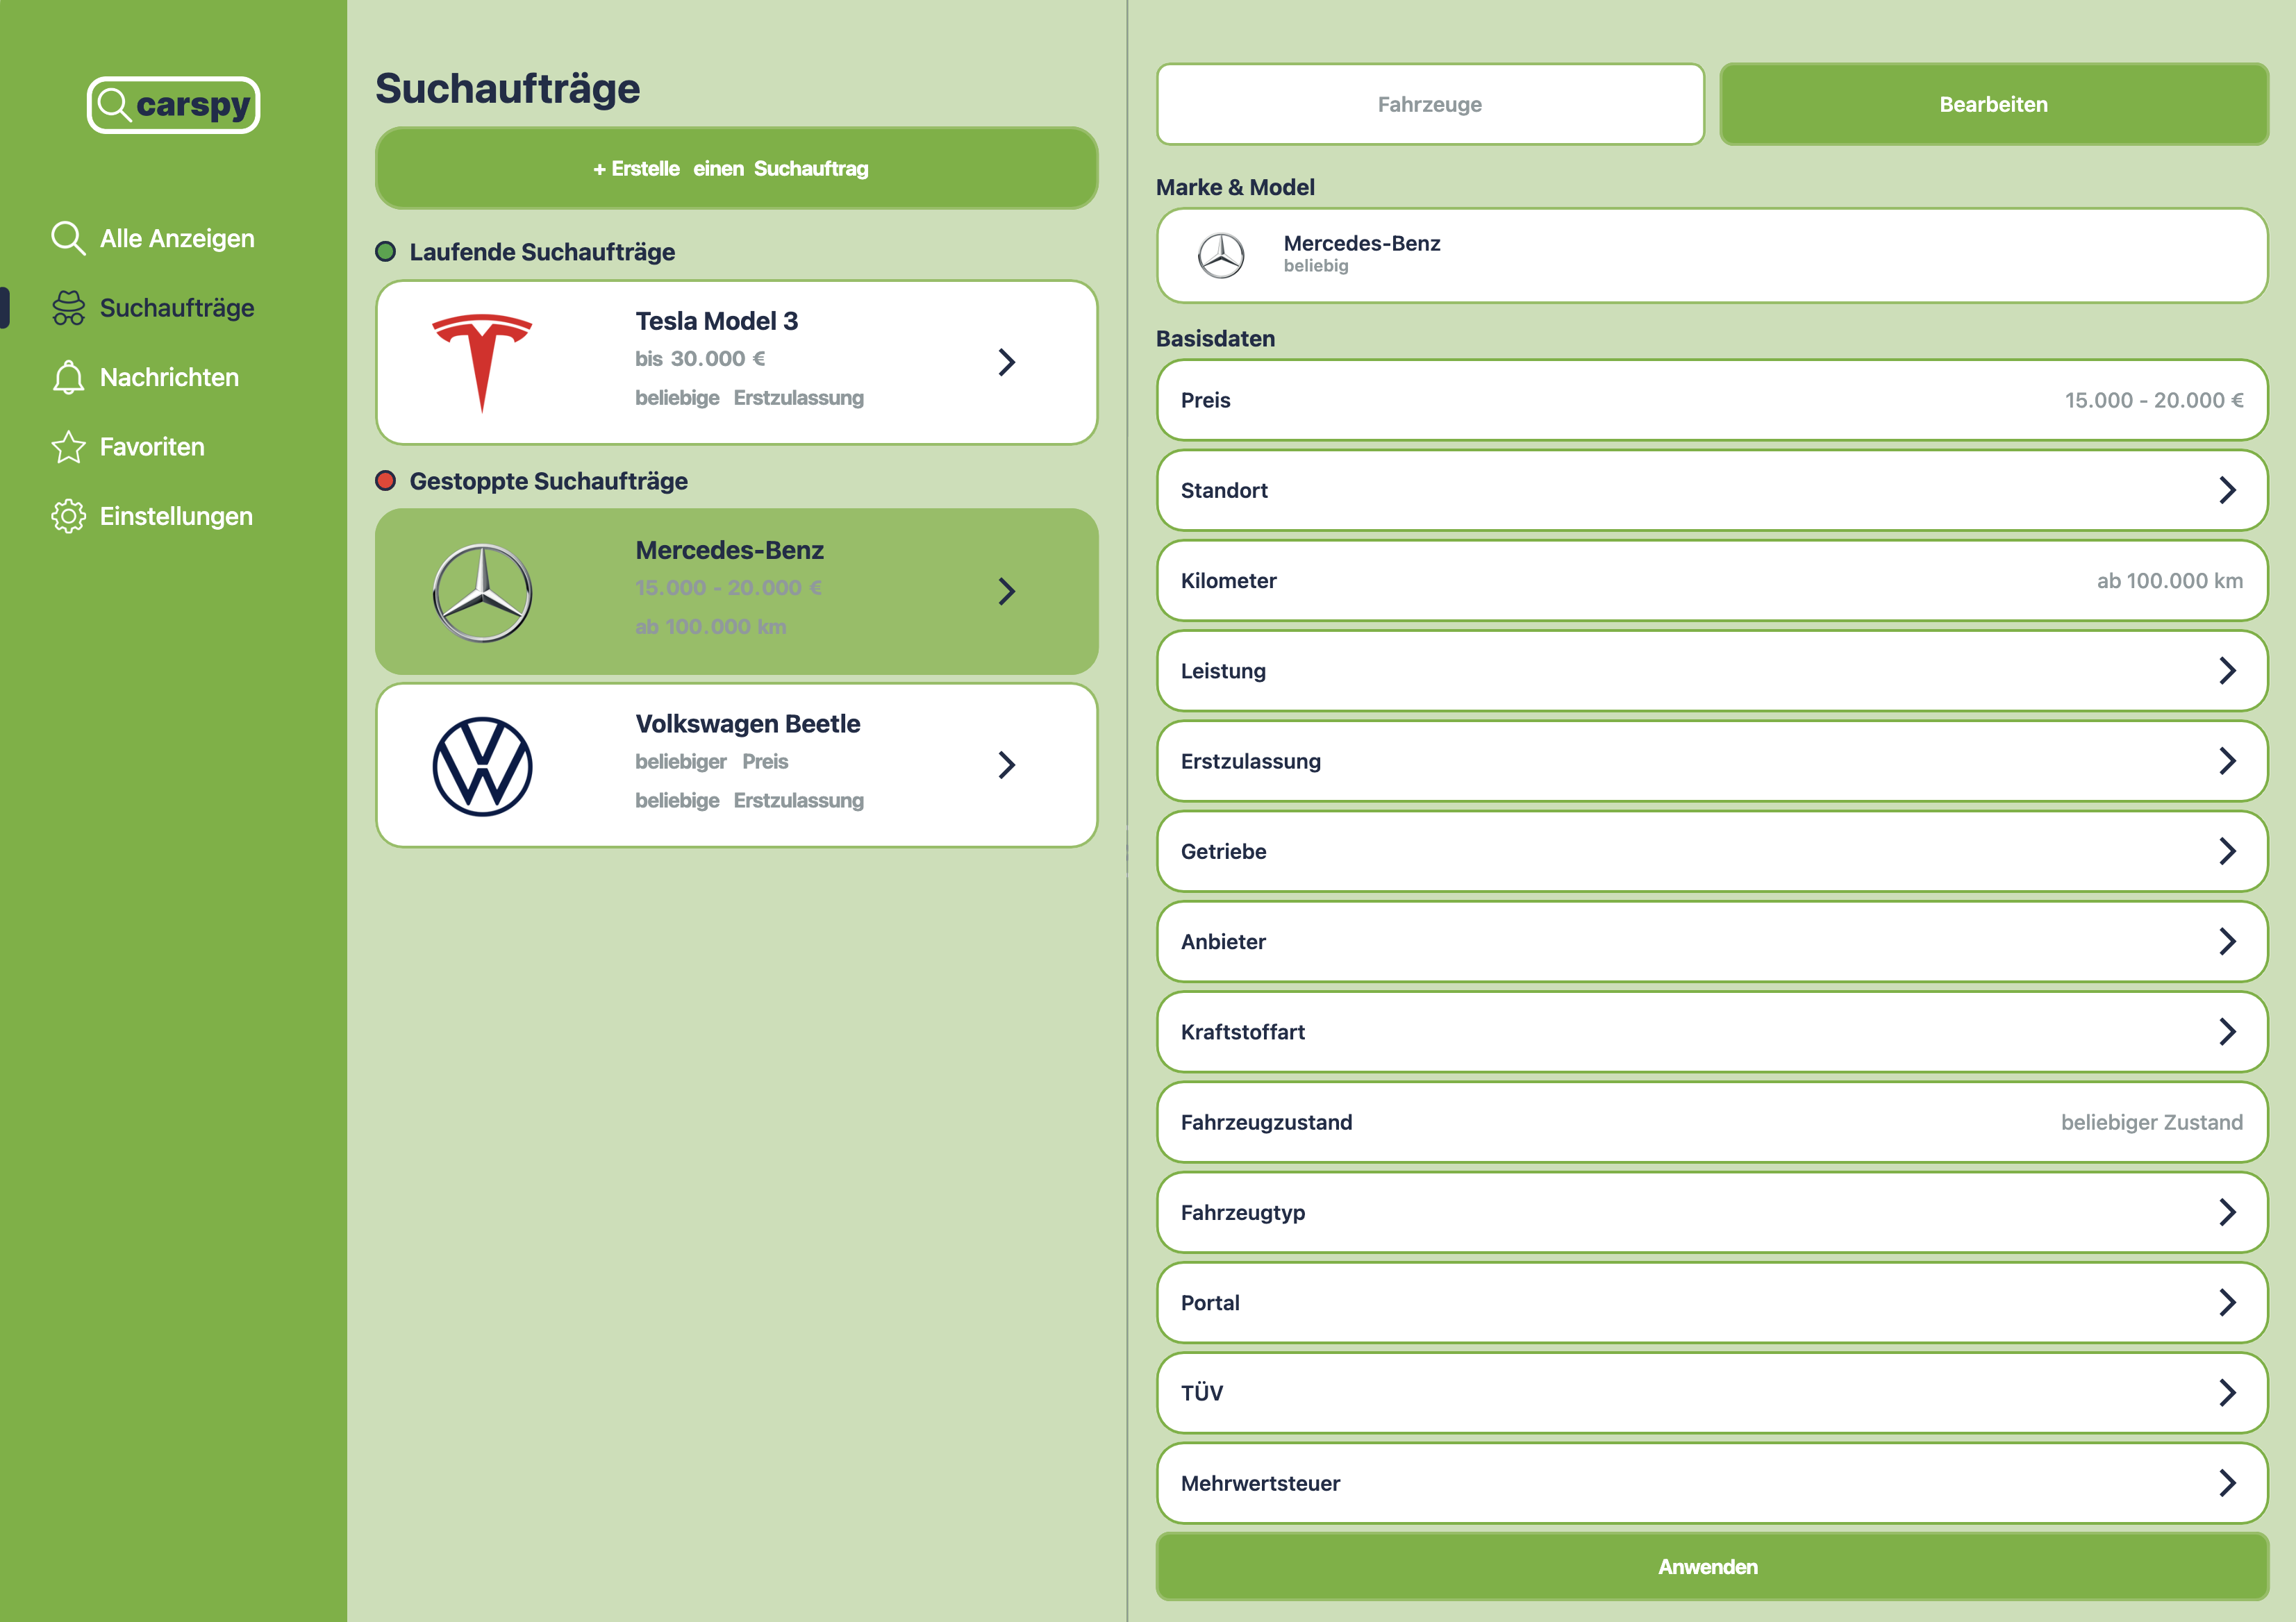Click the spy icon beside Suchaufträge

[68, 308]
